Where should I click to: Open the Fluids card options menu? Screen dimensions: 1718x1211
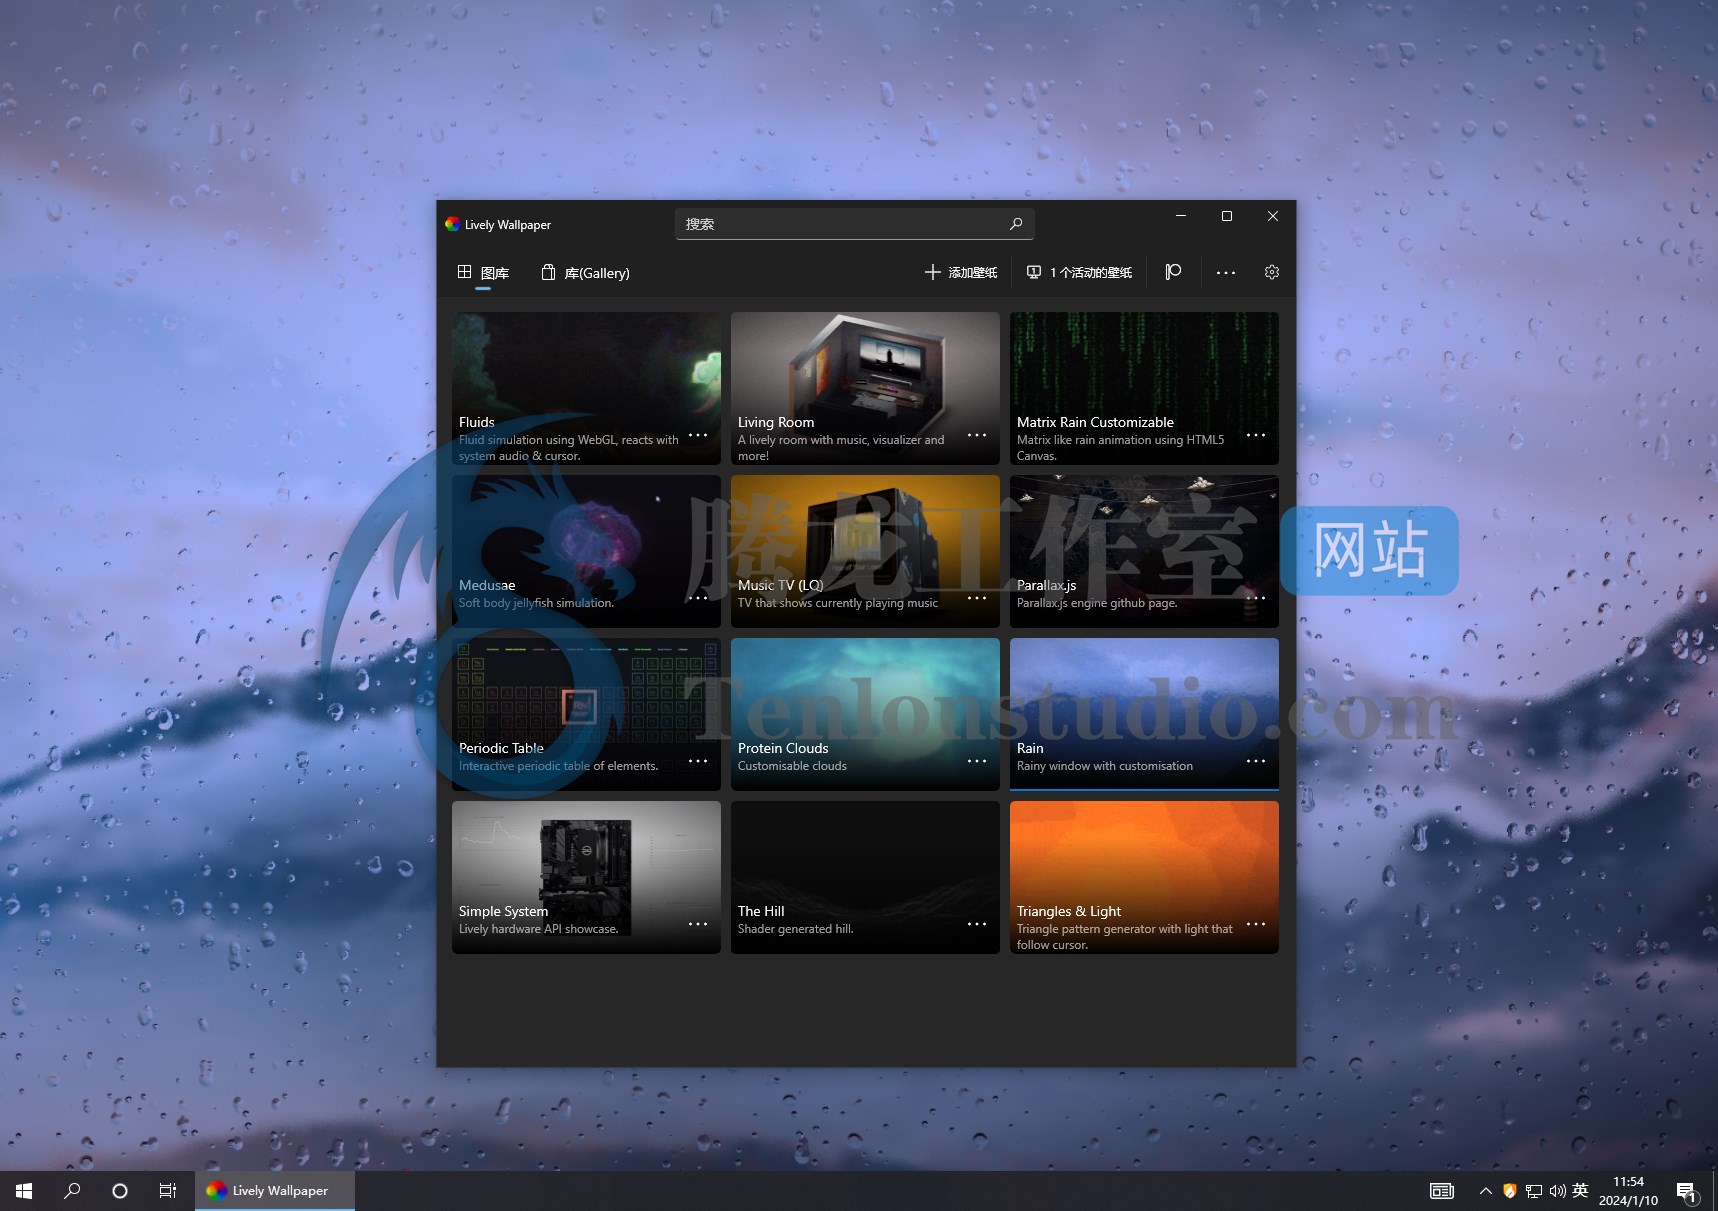tap(698, 436)
